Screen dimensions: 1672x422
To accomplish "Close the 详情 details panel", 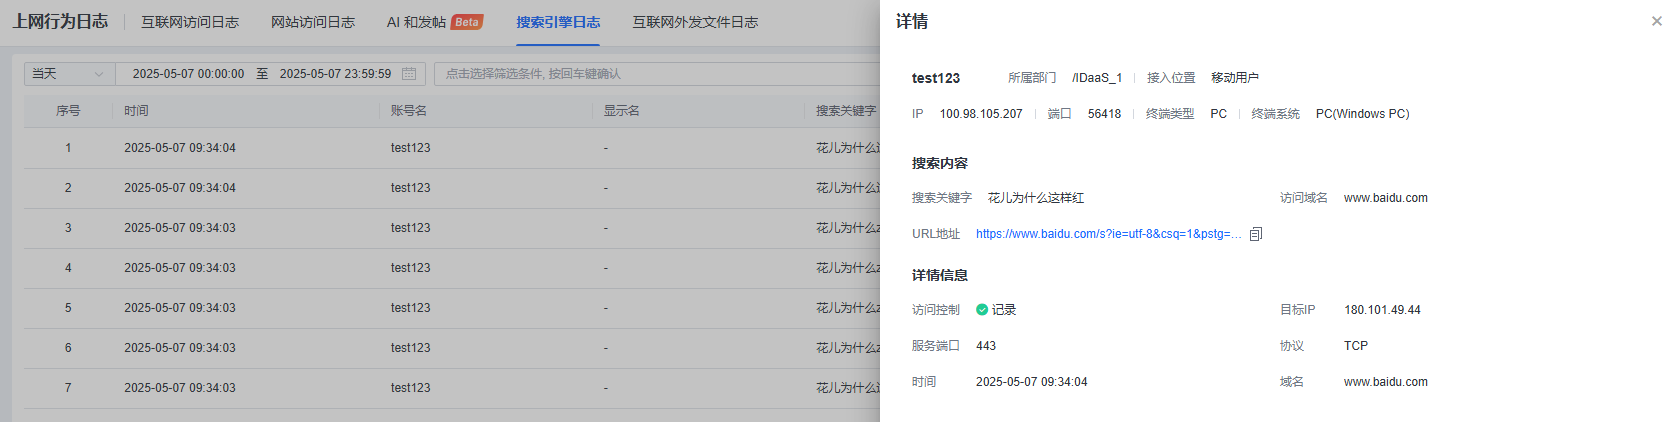I will (x=1656, y=21).
